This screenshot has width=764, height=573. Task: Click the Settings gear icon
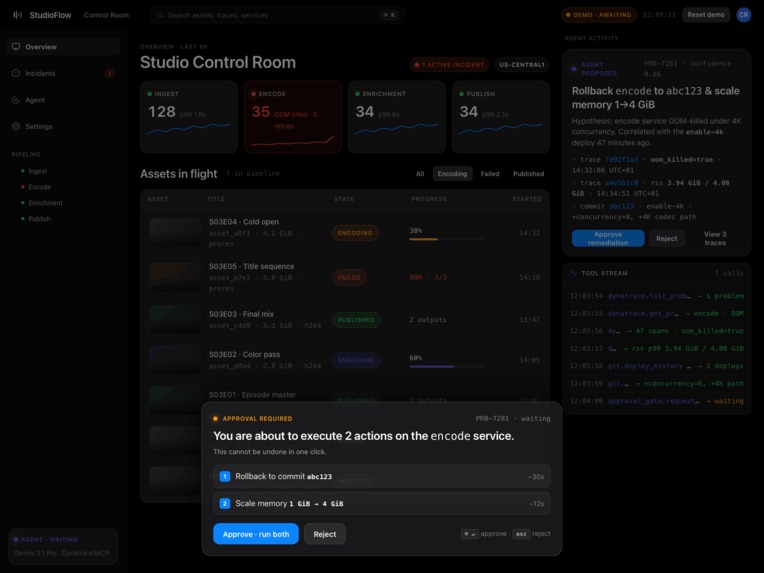coord(16,126)
